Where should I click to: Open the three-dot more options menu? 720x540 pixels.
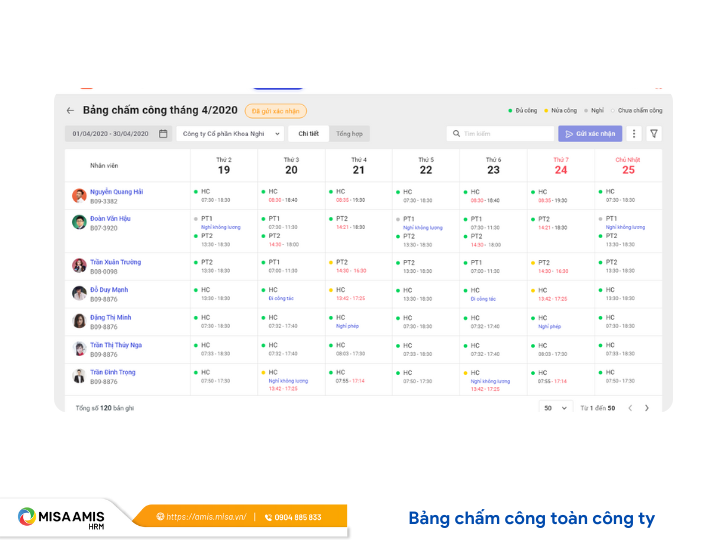633,133
